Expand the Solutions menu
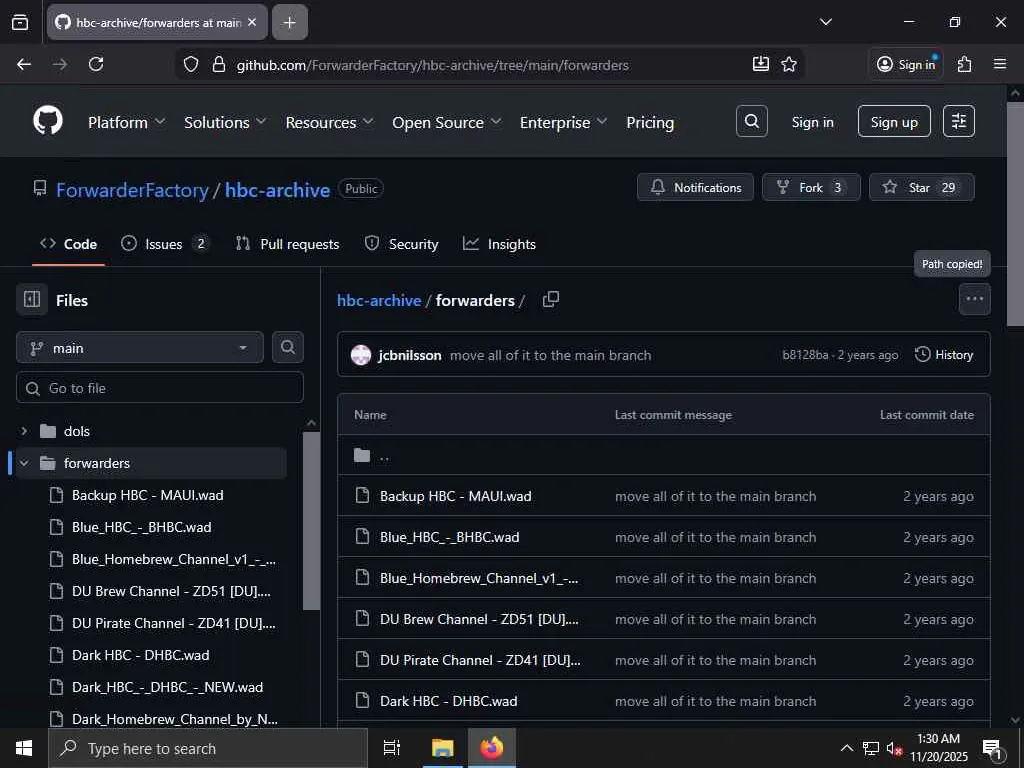The width and height of the screenshot is (1024, 768). [x=225, y=122]
